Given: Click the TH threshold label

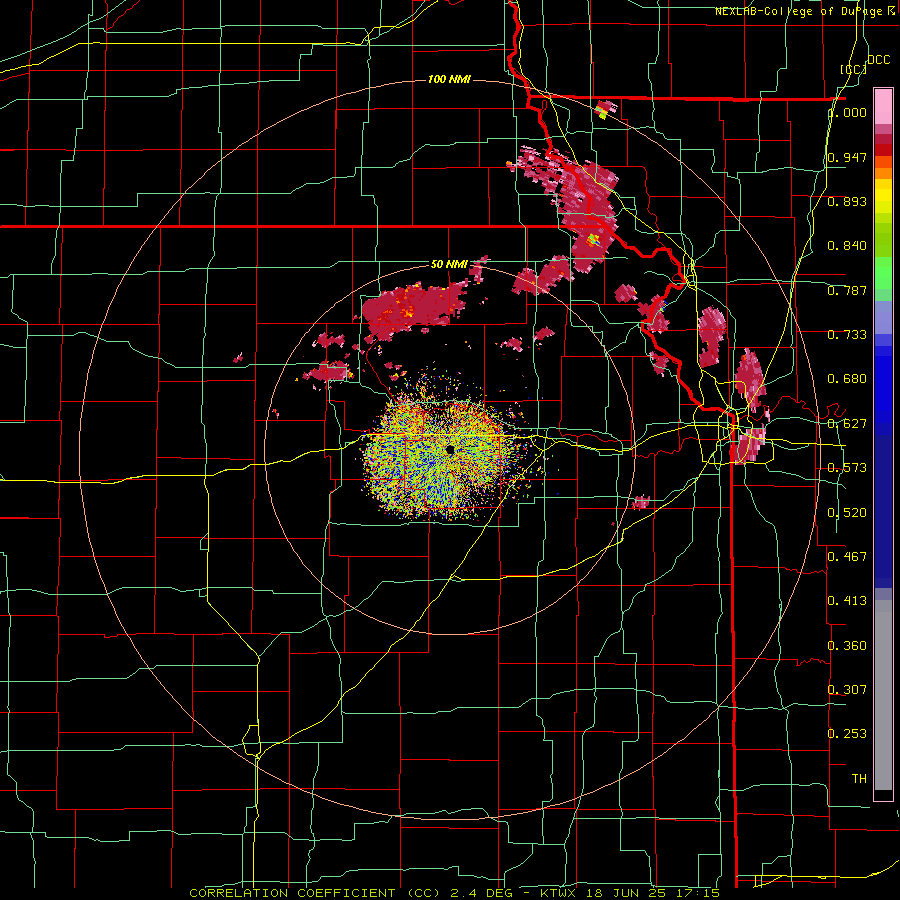Looking at the screenshot, I should [859, 779].
